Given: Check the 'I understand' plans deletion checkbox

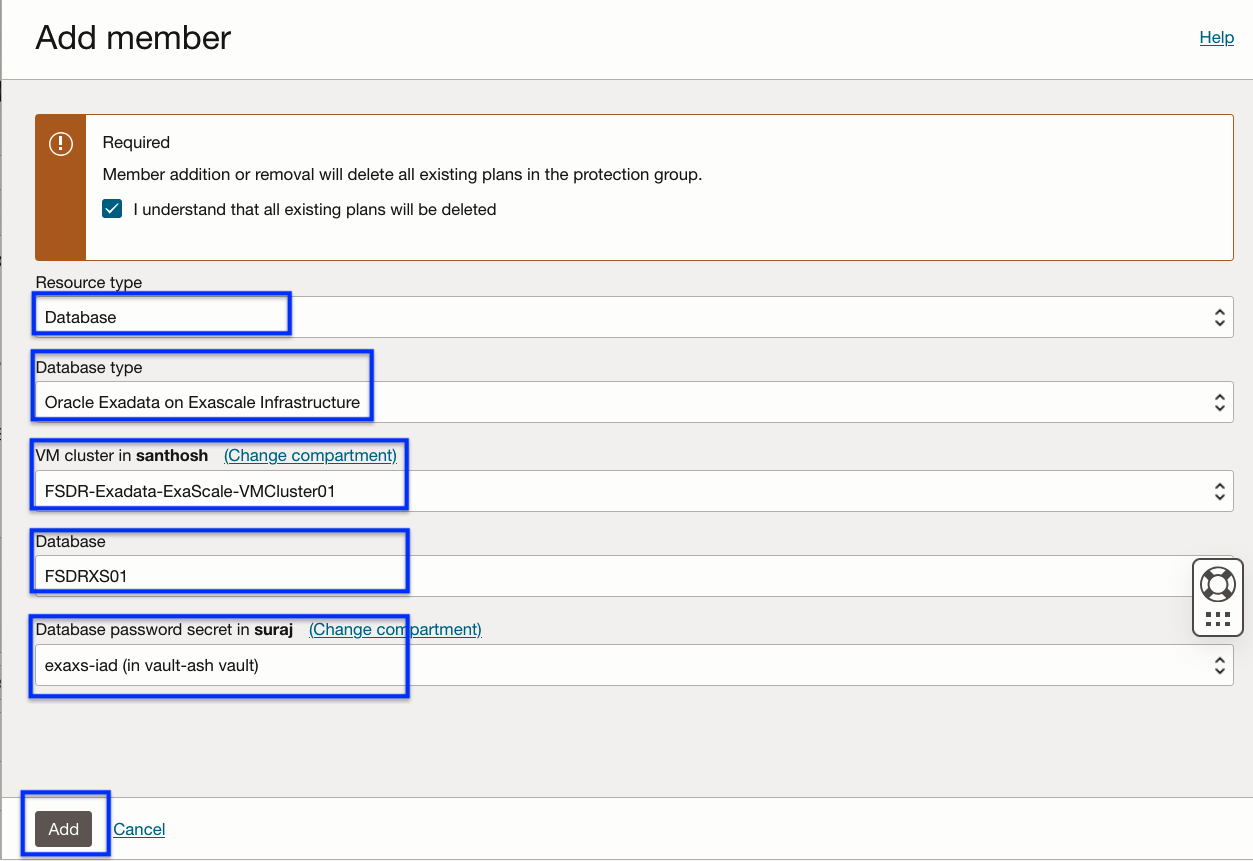Looking at the screenshot, I should [x=112, y=210].
